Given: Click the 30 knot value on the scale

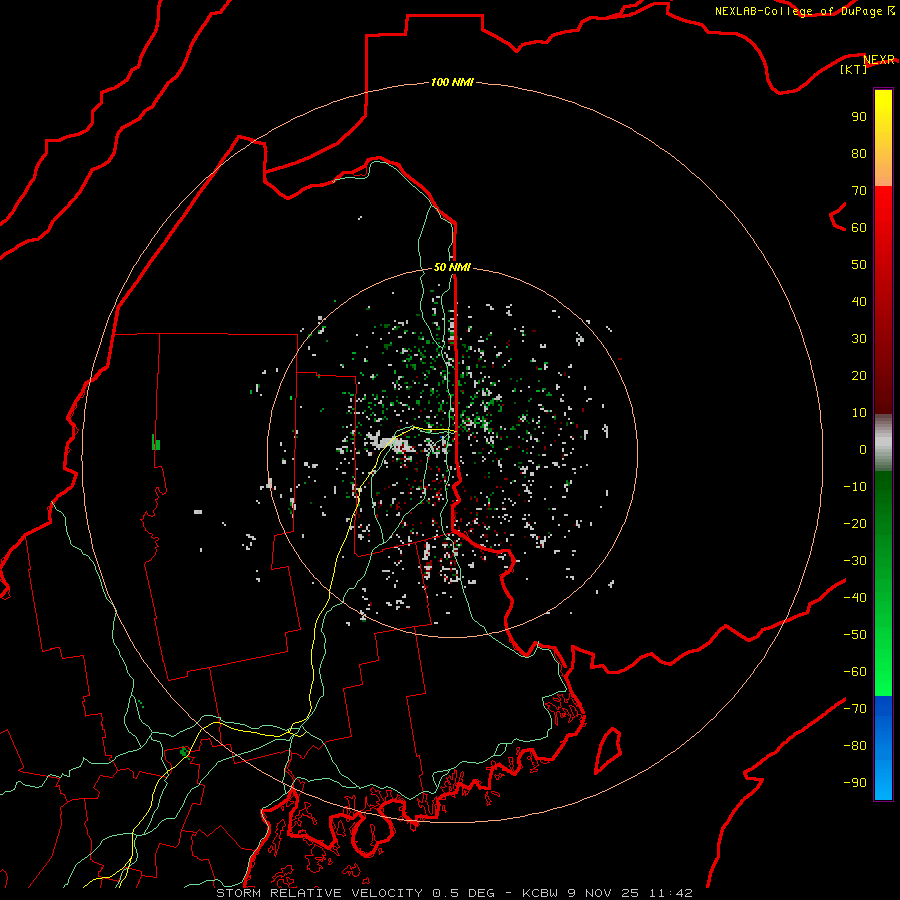Looking at the screenshot, I should click(859, 339).
